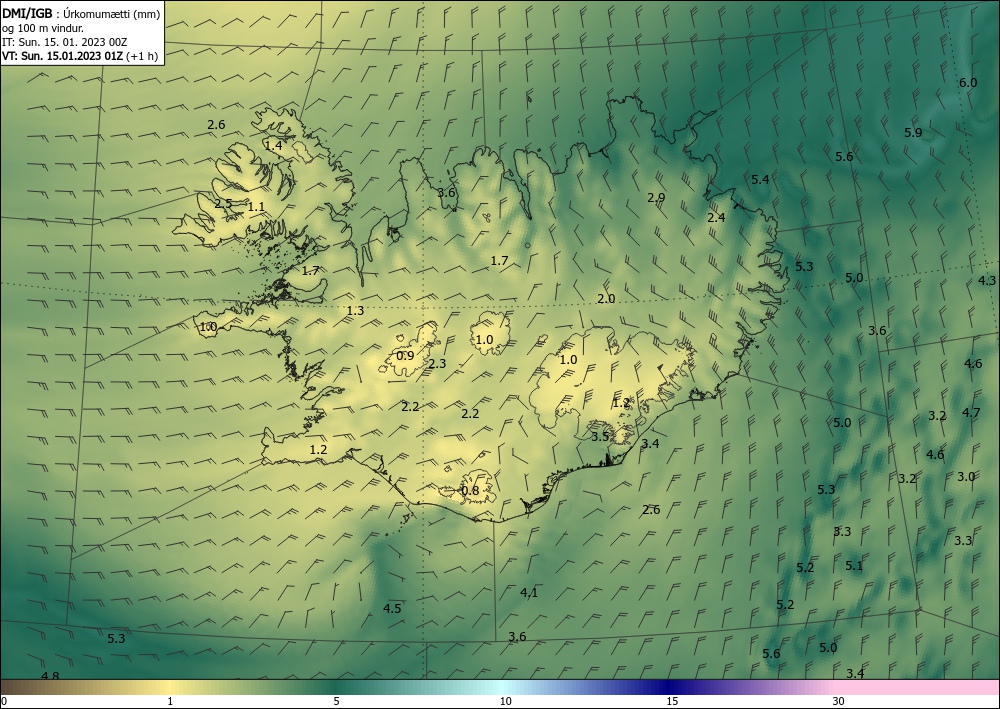Click the 5.1 value in the southeast sea
The height and width of the screenshot is (709, 1000).
pyautogui.click(x=854, y=566)
